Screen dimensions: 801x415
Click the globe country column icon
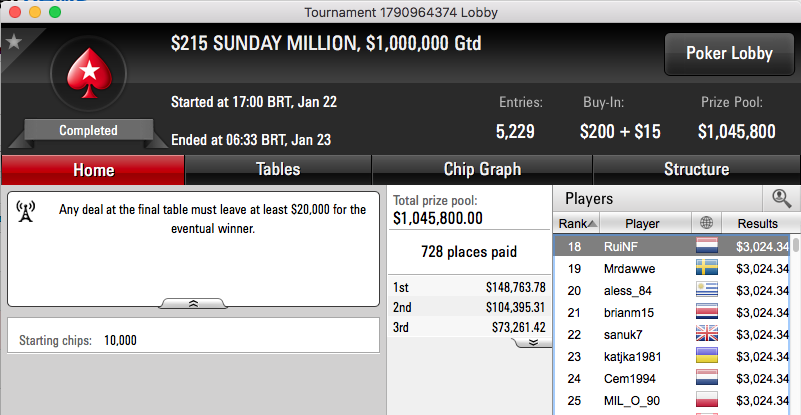706,223
